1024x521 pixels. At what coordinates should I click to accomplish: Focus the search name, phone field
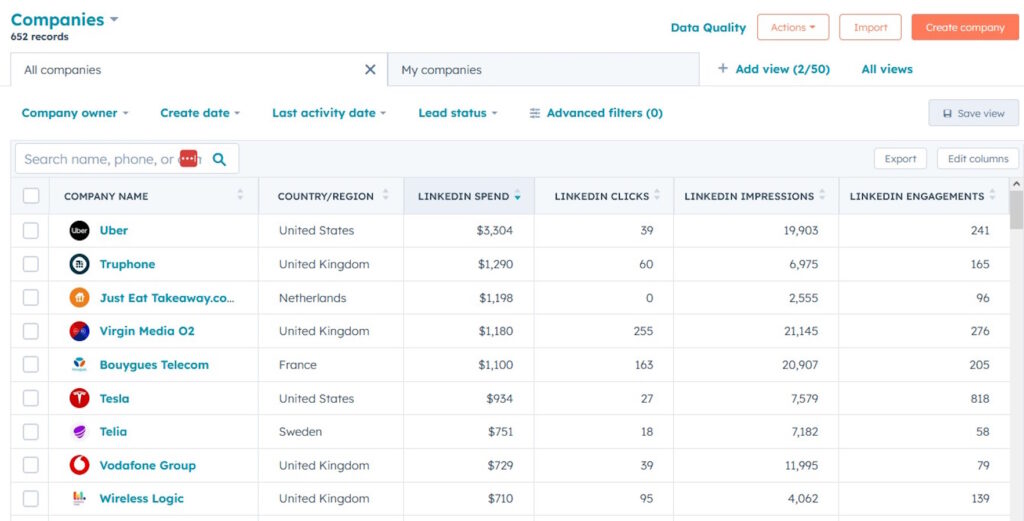(127, 159)
